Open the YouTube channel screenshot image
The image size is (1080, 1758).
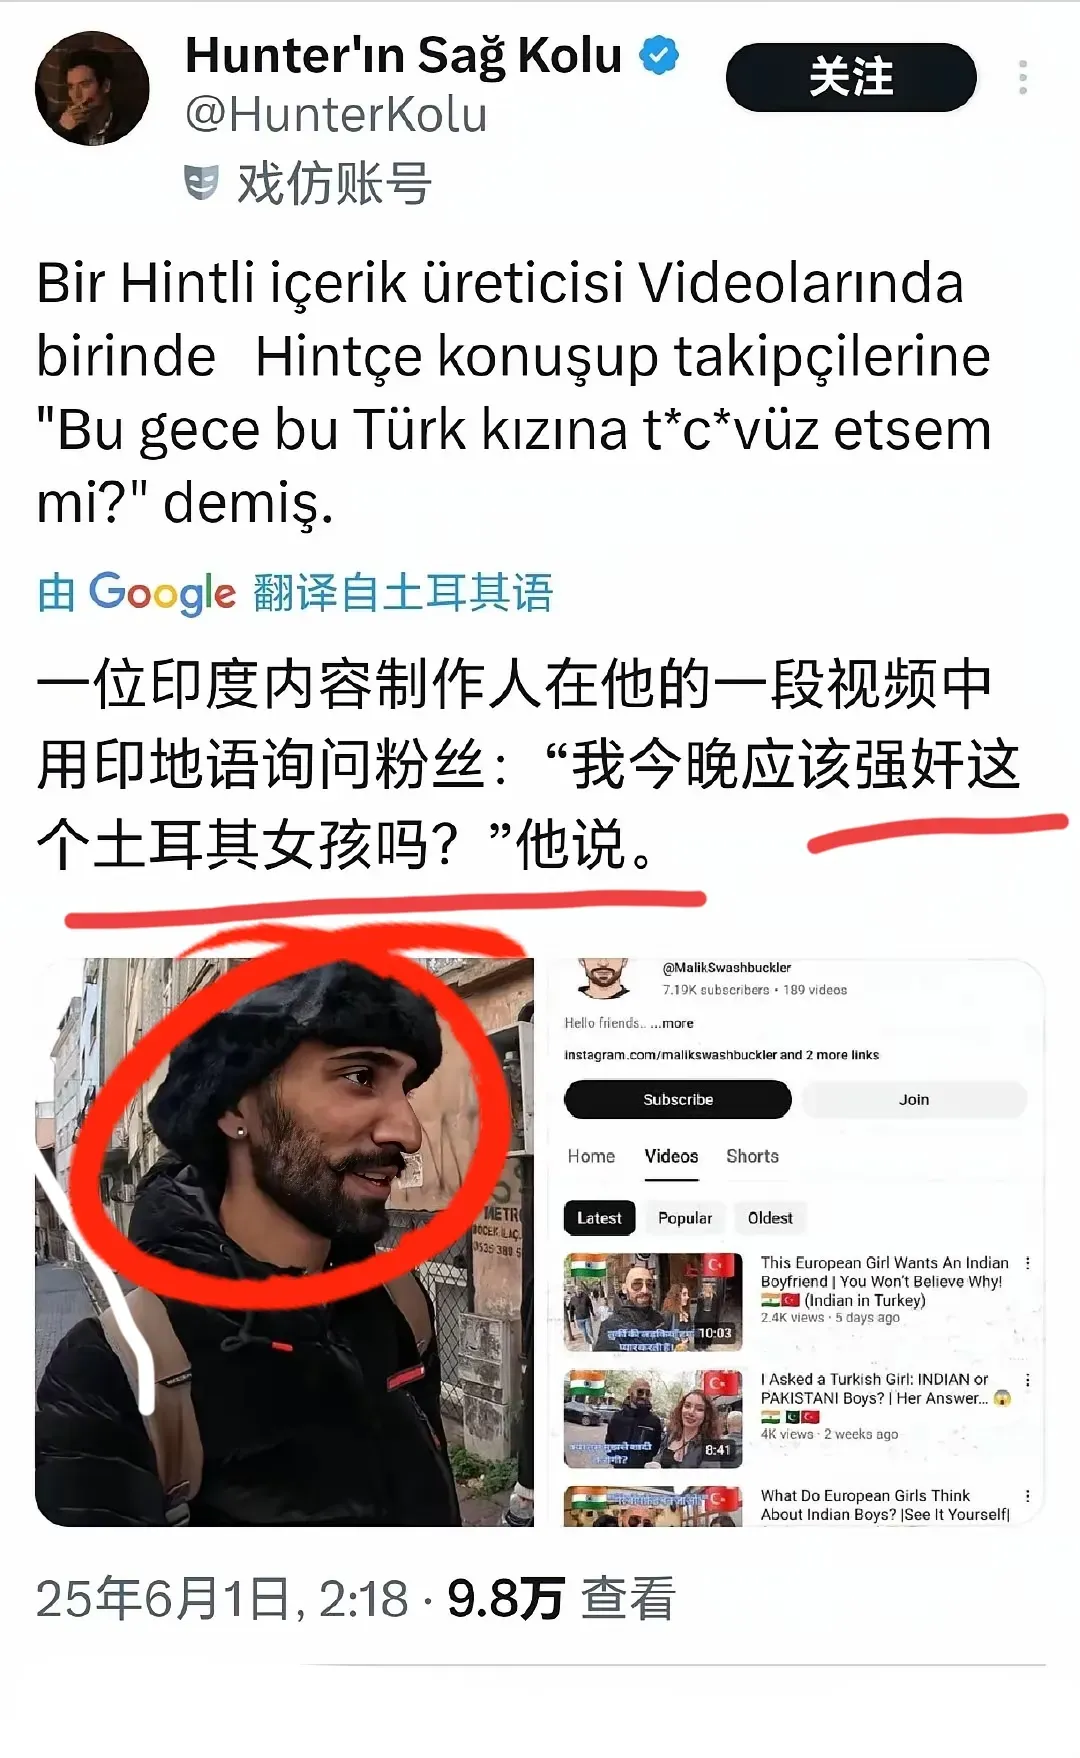[795, 1242]
